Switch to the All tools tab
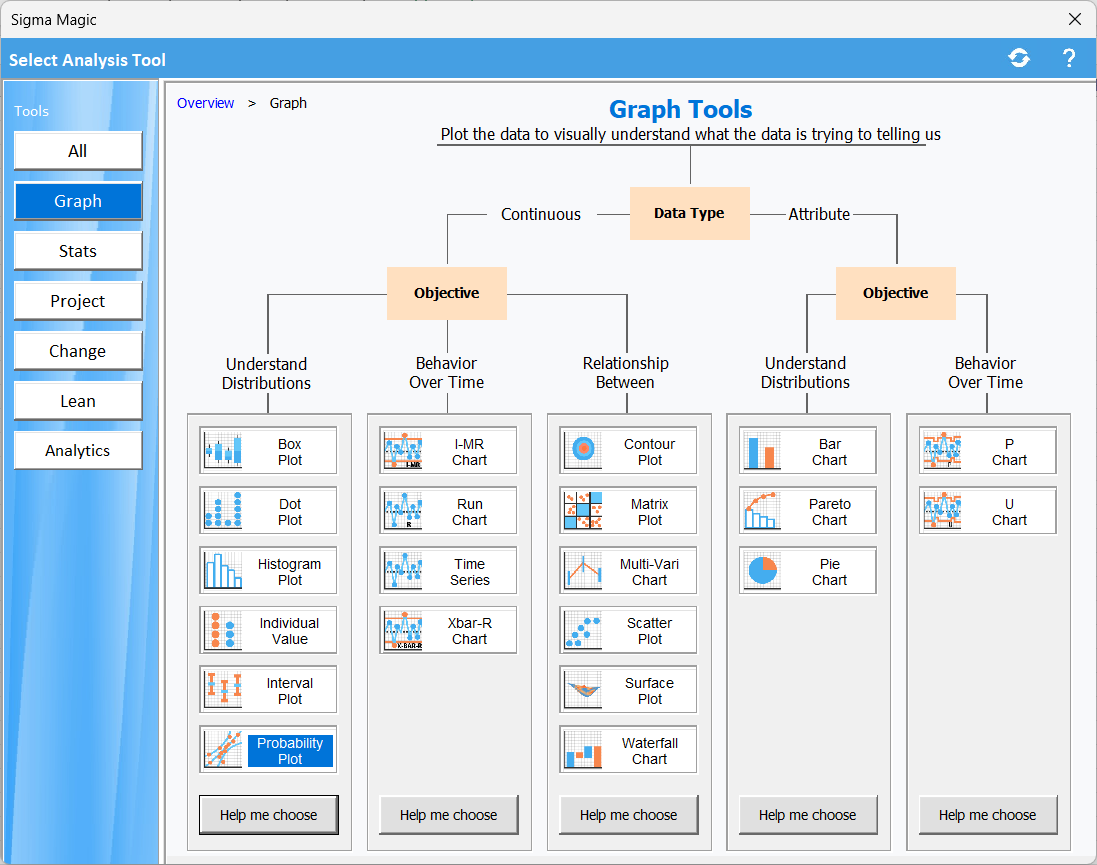 click(x=78, y=151)
